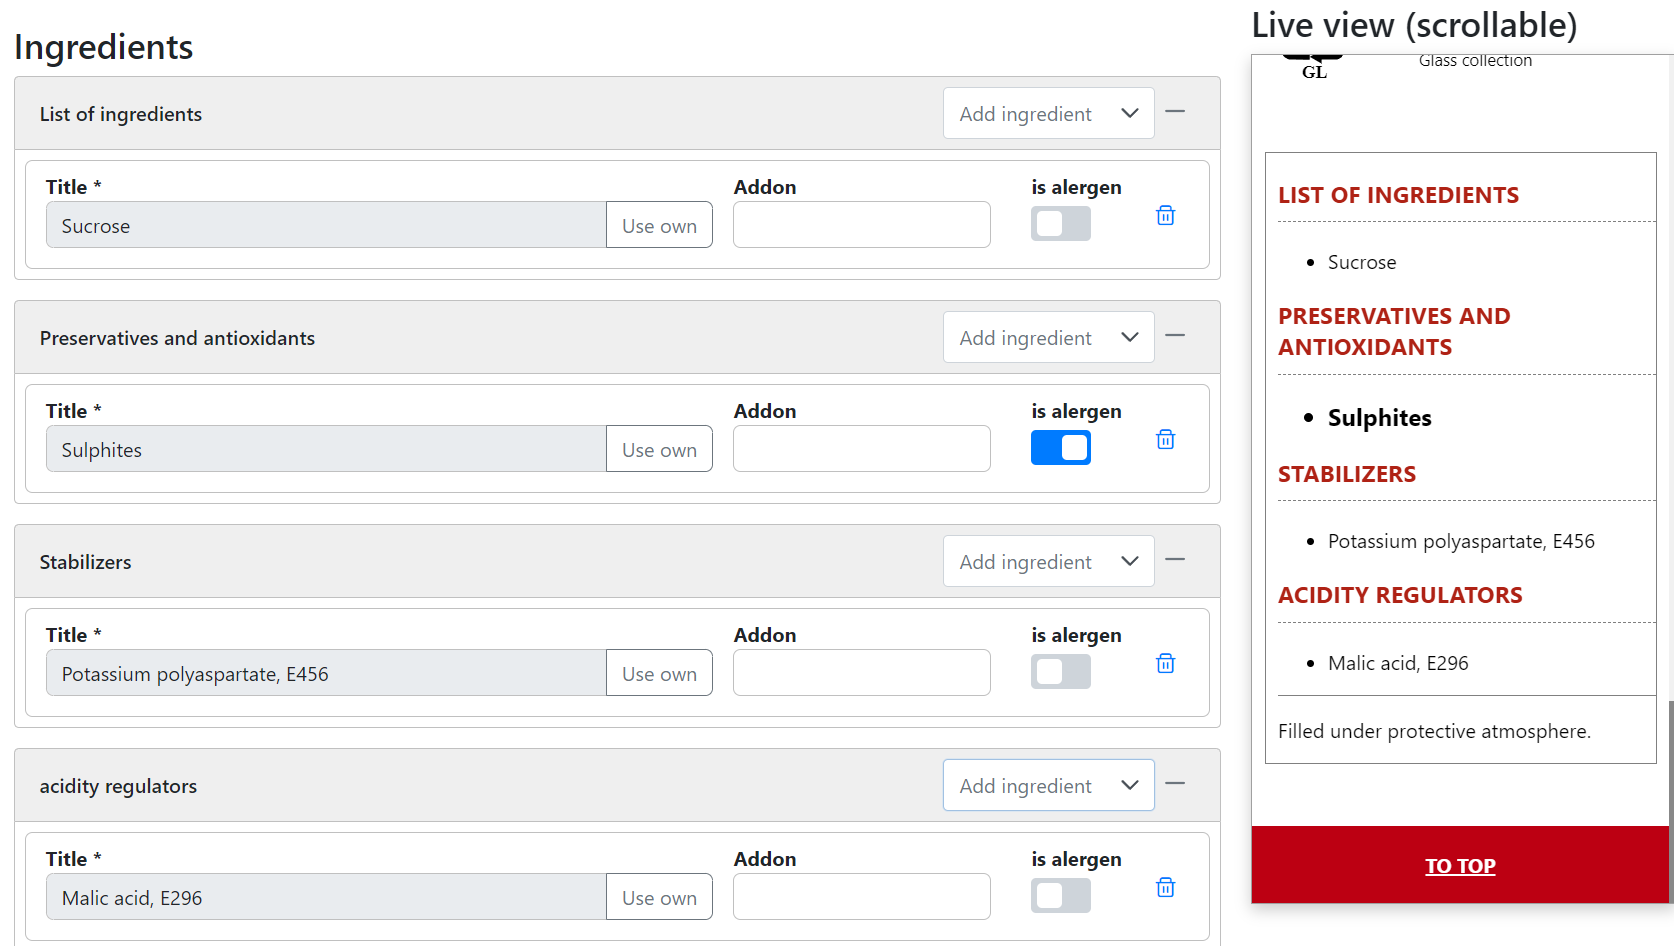Delete the Sulphites ingredient with trash icon
Image resolution: width=1674 pixels, height=946 pixels.
point(1165,440)
